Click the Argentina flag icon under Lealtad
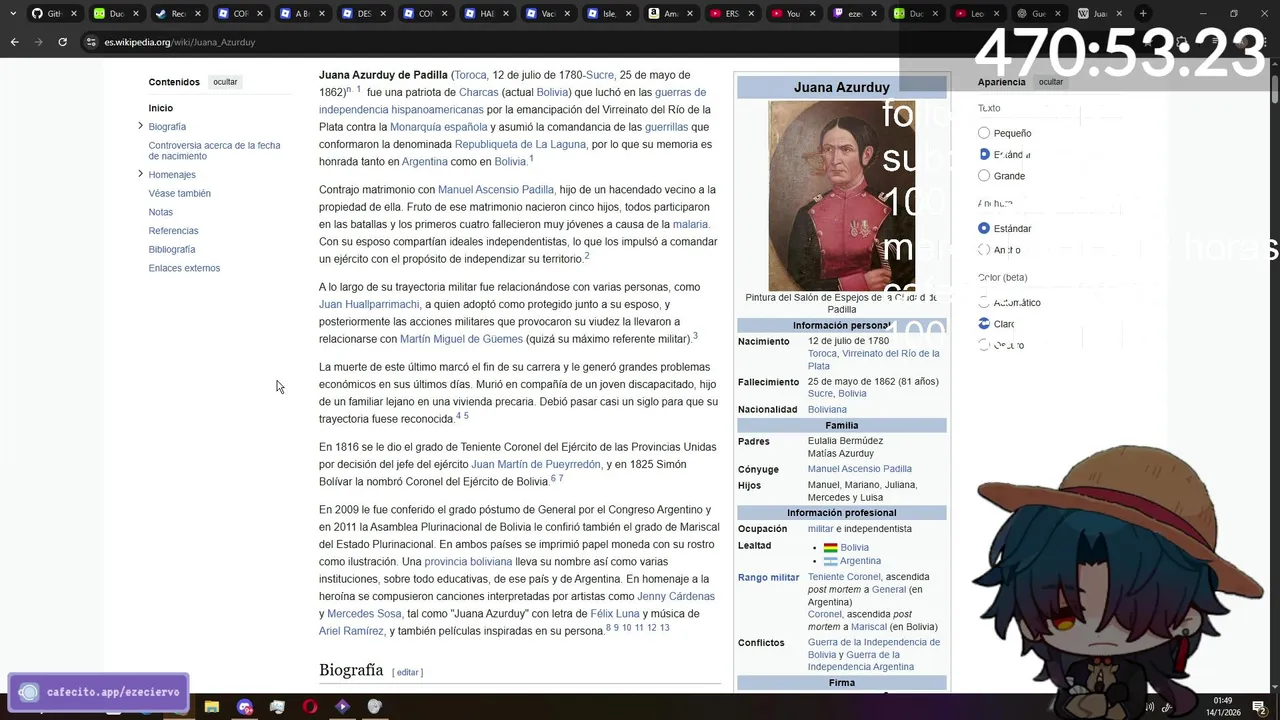This screenshot has height=720, width=1280. point(830,561)
